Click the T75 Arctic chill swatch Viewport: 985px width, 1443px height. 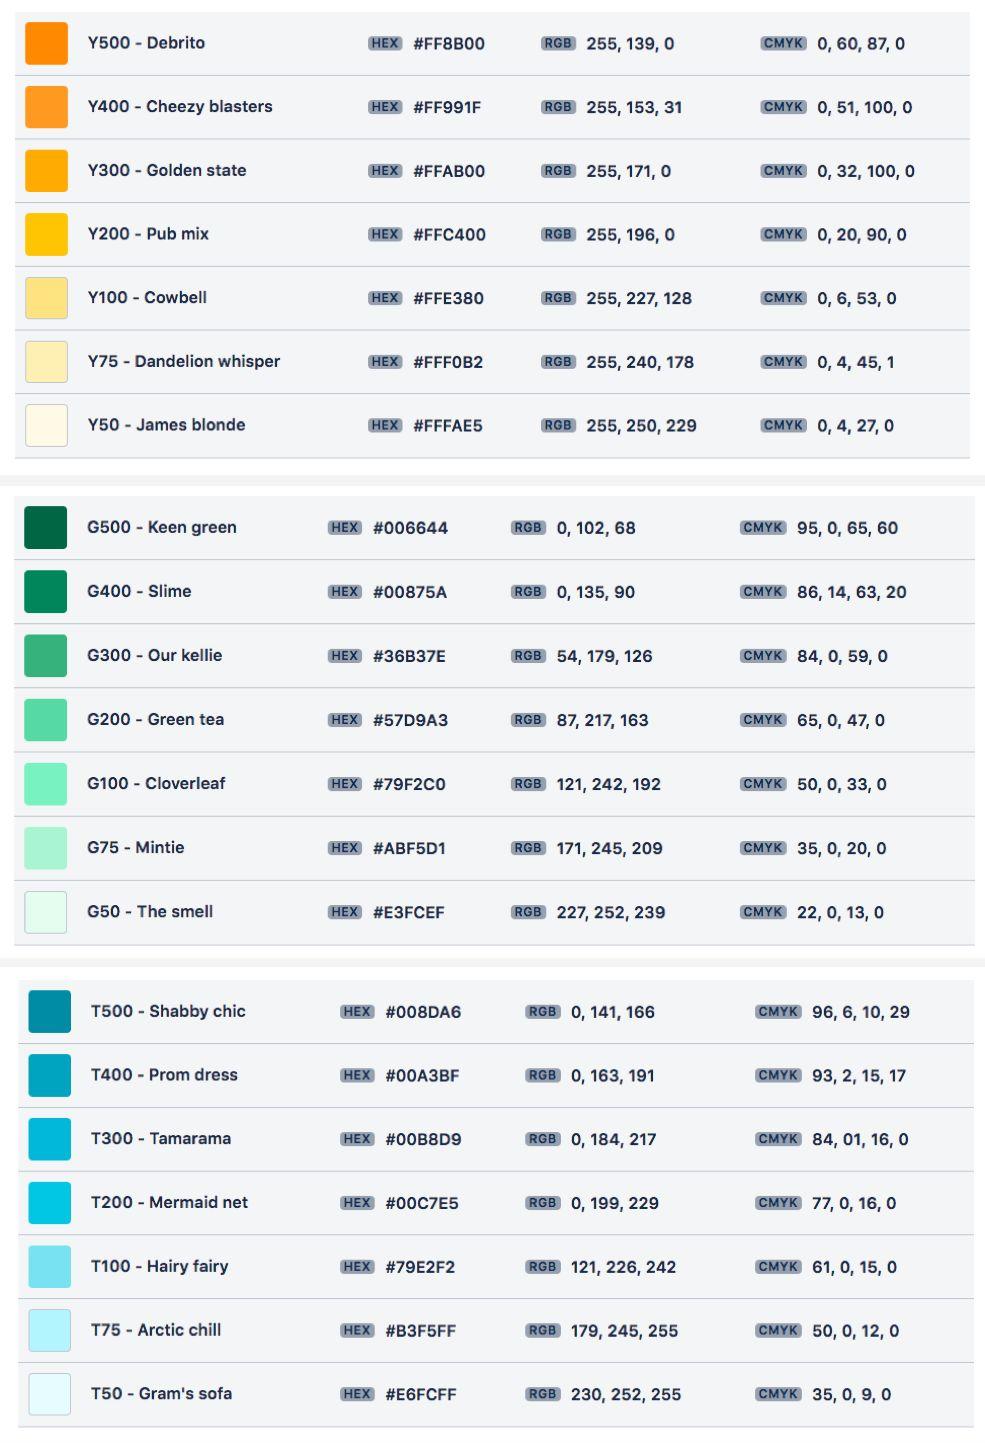(50, 1330)
